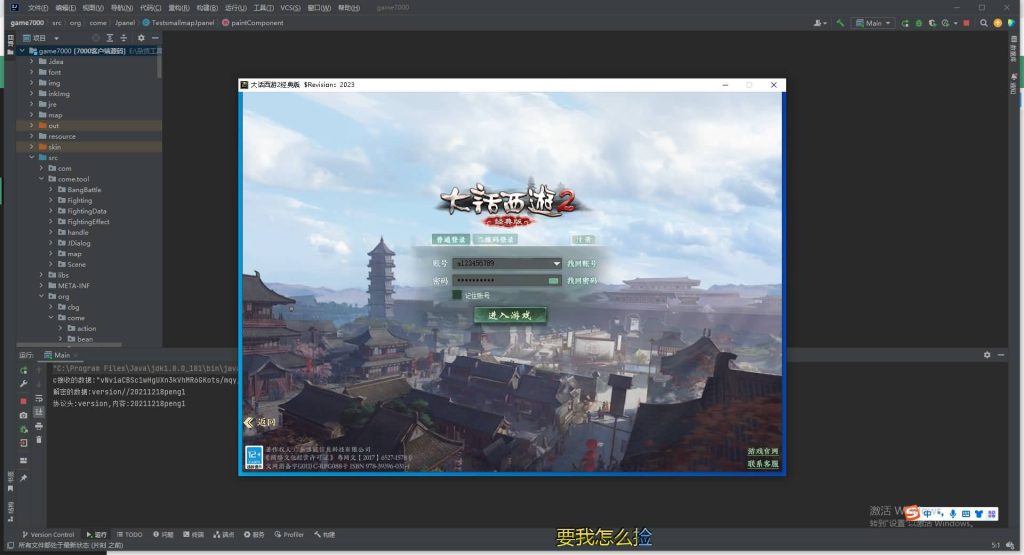Click the Debug bug icon in toolbar
The height and width of the screenshot is (555, 1024).
(917, 22)
